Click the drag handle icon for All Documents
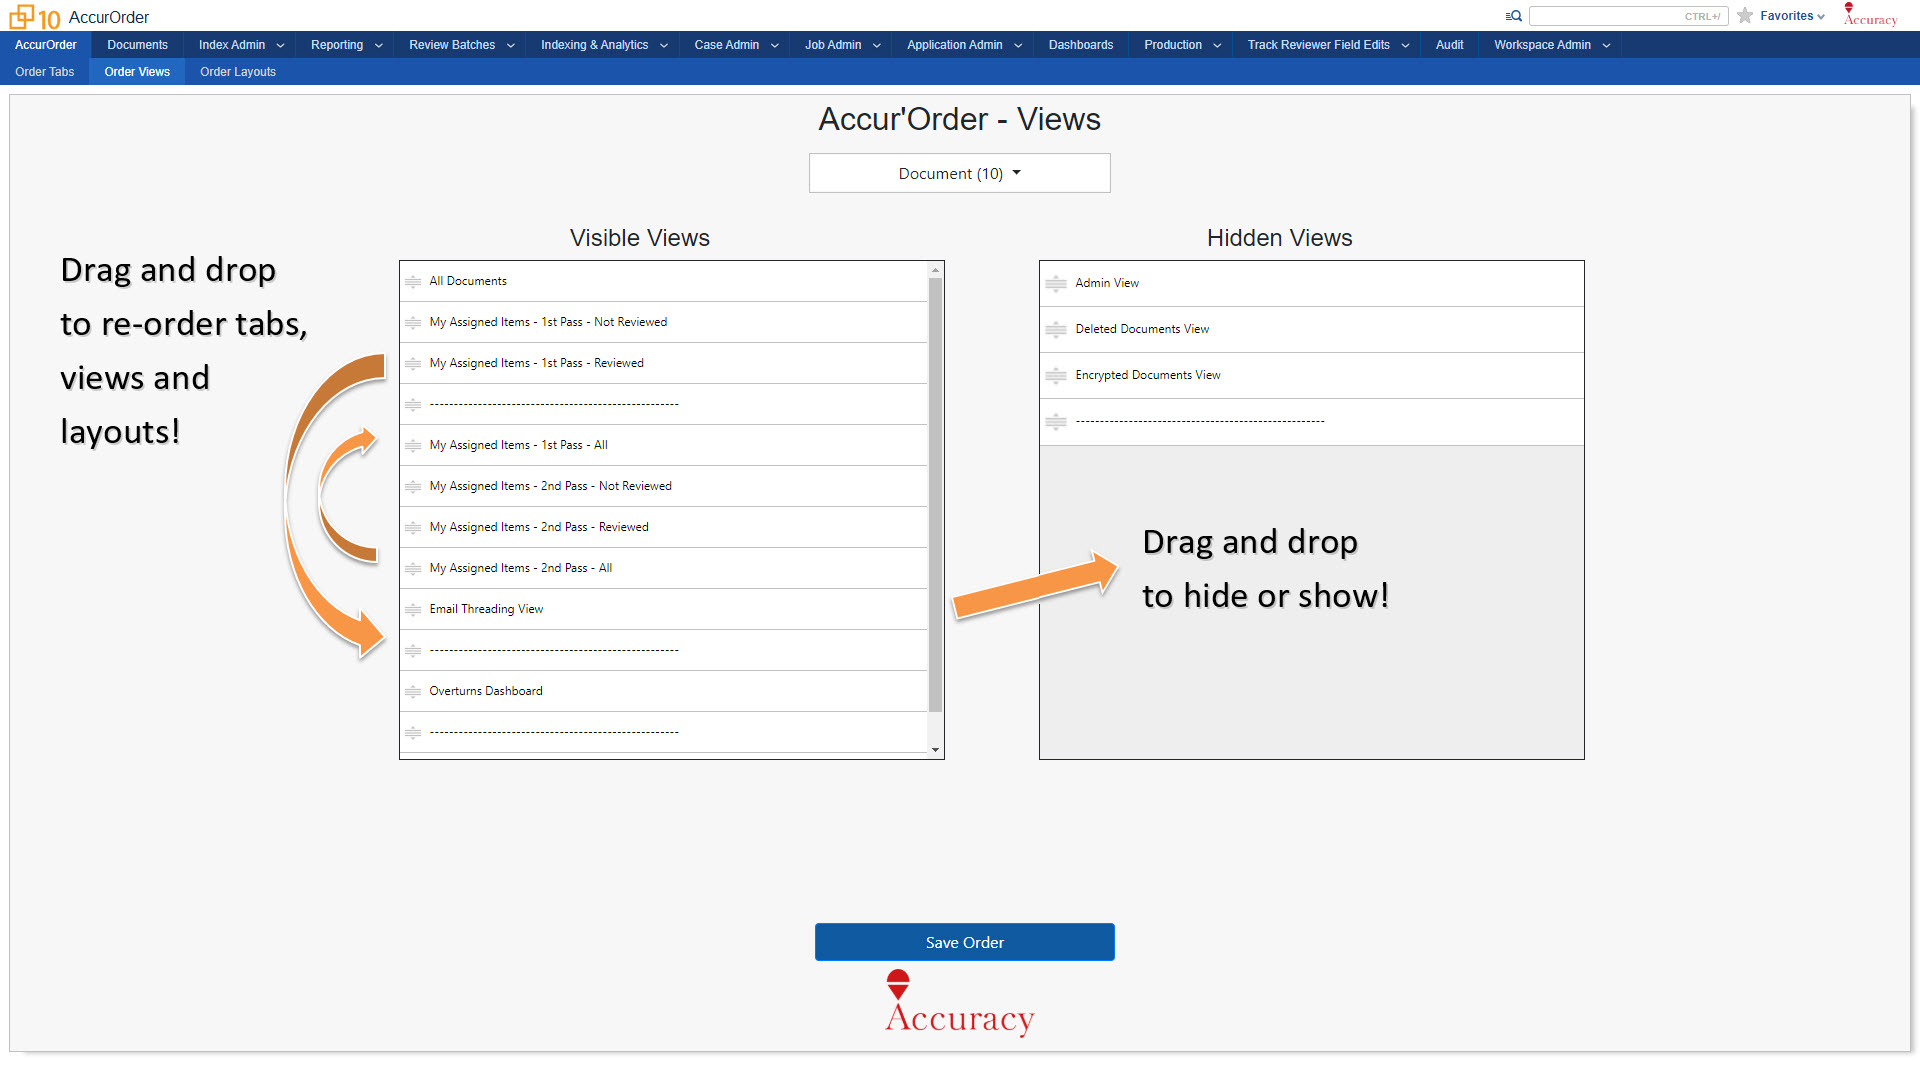Image resolution: width=1920 pixels, height=1080 pixels. pos(414,281)
